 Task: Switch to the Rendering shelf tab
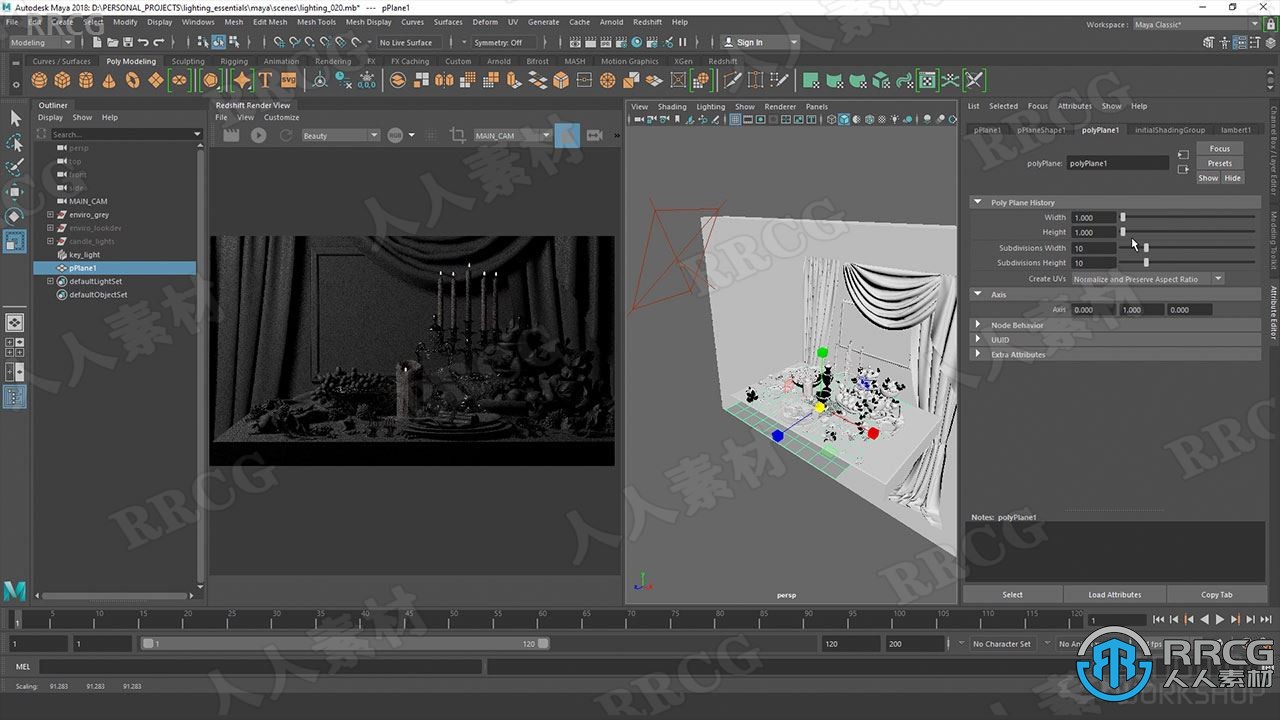coord(333,61)
